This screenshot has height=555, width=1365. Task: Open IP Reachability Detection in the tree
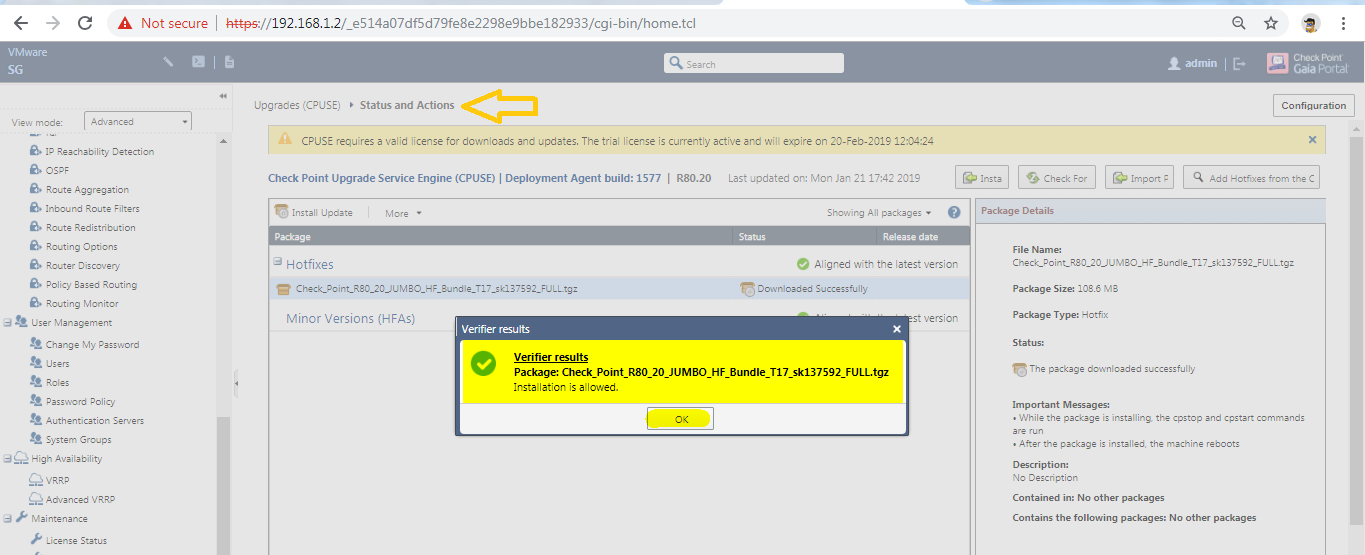(99, 152)
